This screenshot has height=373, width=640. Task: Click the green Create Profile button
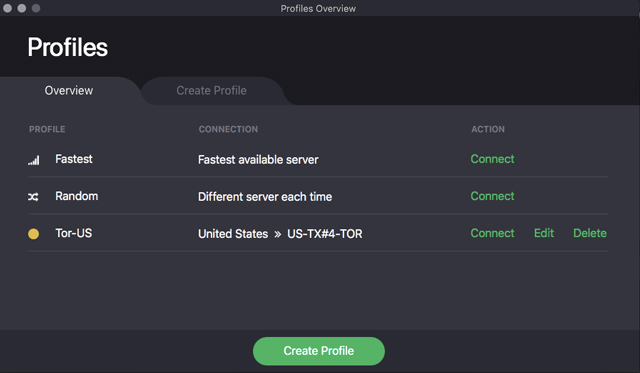[319, 351]
